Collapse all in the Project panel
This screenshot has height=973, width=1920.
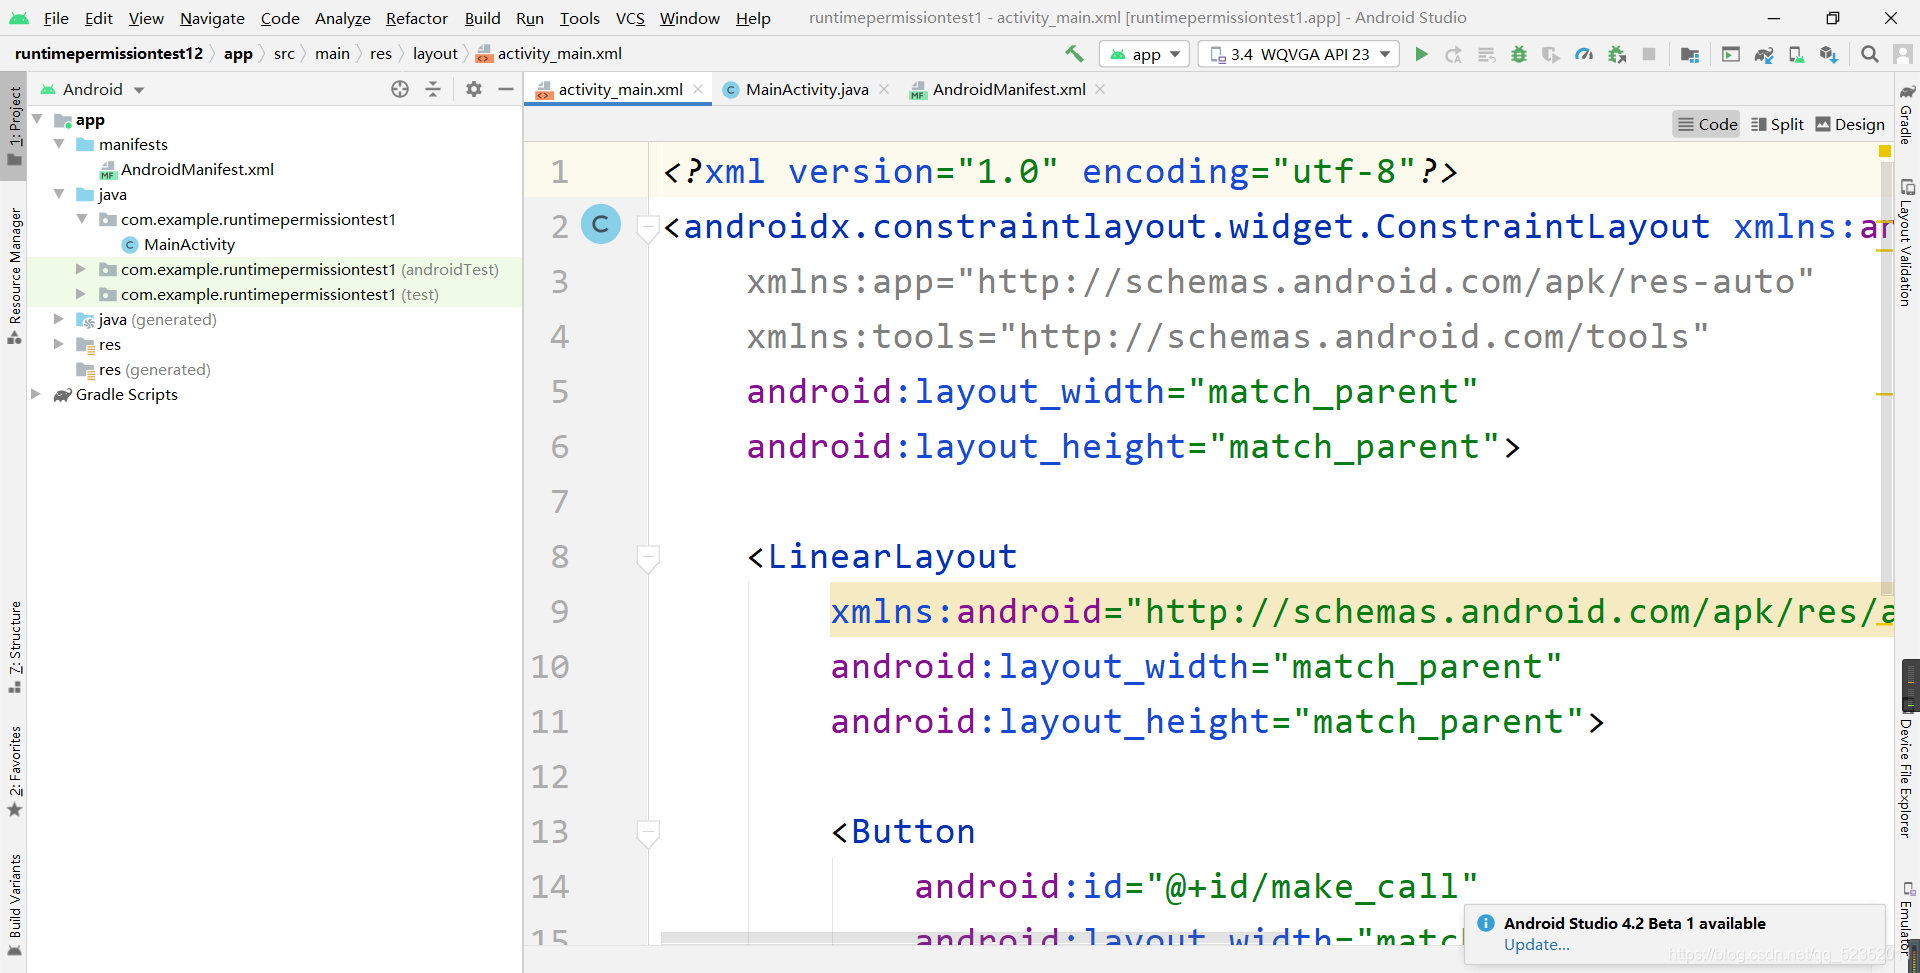point(433,89)
